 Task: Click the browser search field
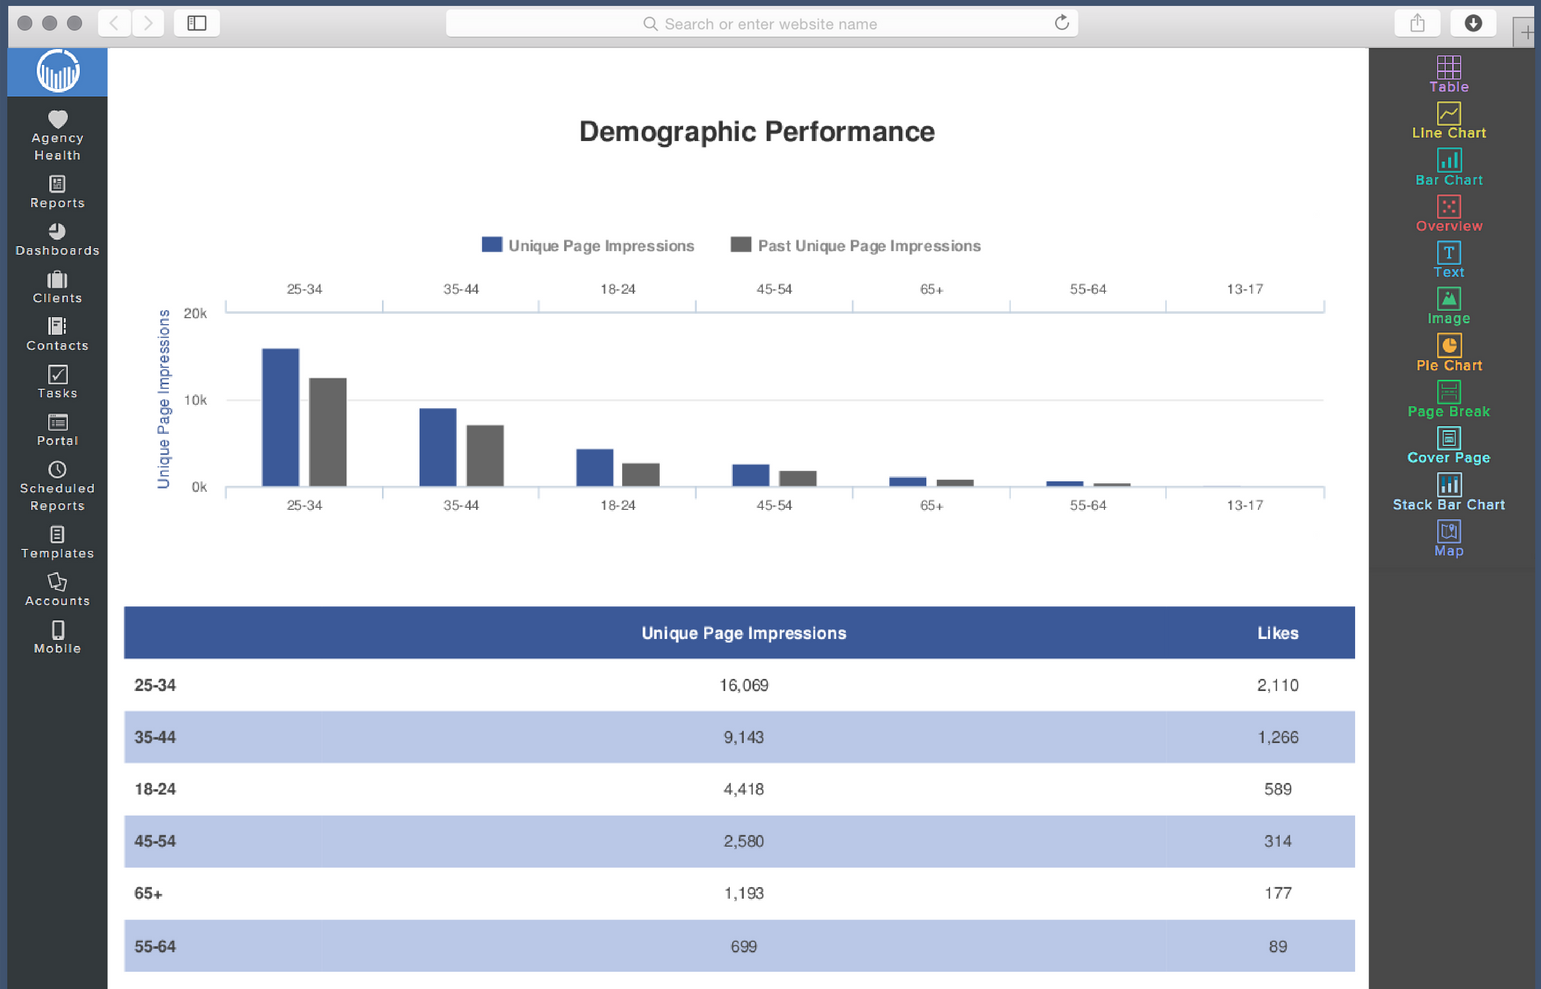pos(762,23)
